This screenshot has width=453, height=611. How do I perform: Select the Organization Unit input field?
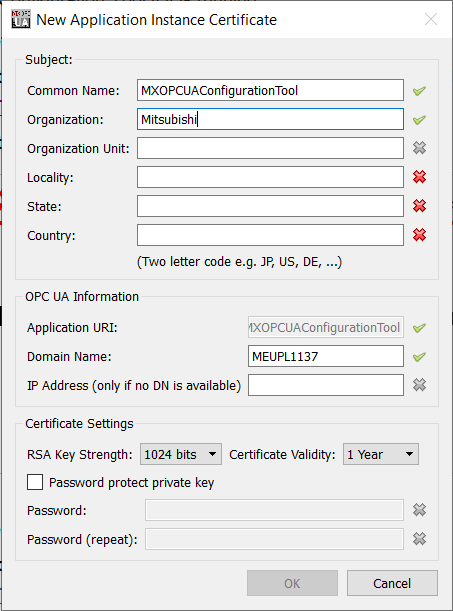(x=270, y=148)
